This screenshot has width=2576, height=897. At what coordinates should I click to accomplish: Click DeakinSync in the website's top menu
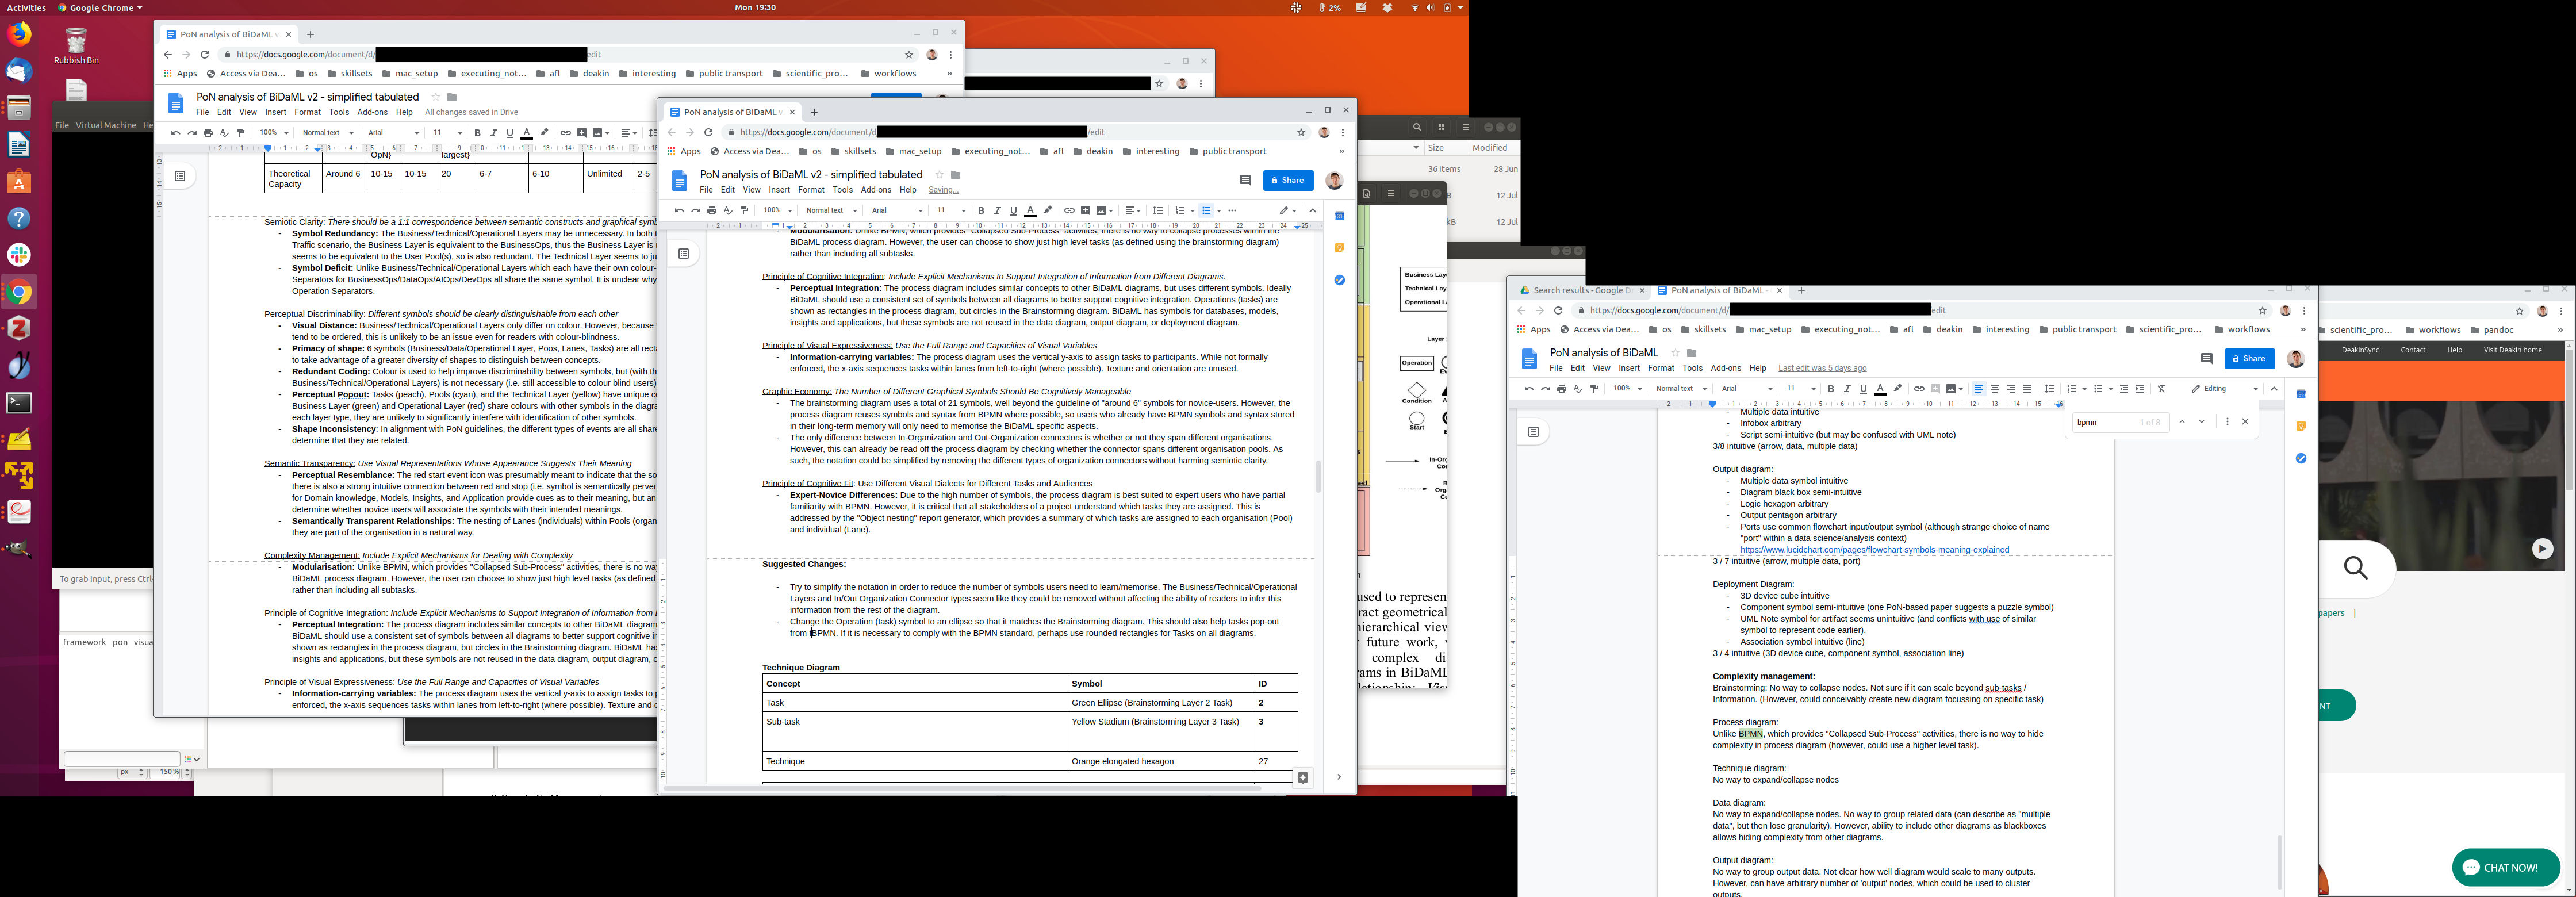coord(2360,350)
